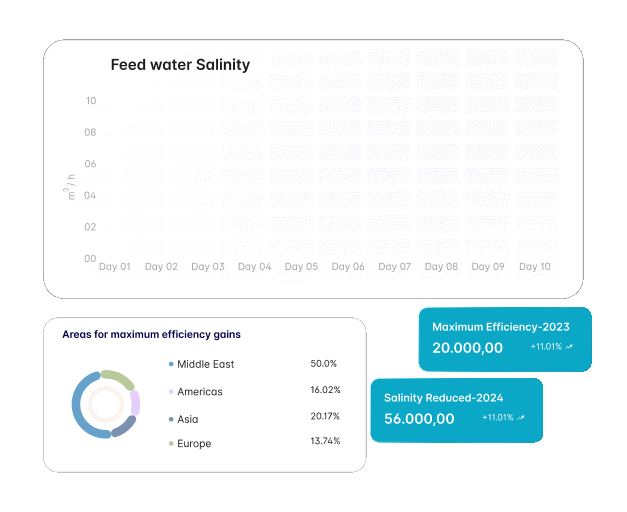
Task: Click the trend arrow in Salinity Reduced-2024 card
Action: pos(521,417)
